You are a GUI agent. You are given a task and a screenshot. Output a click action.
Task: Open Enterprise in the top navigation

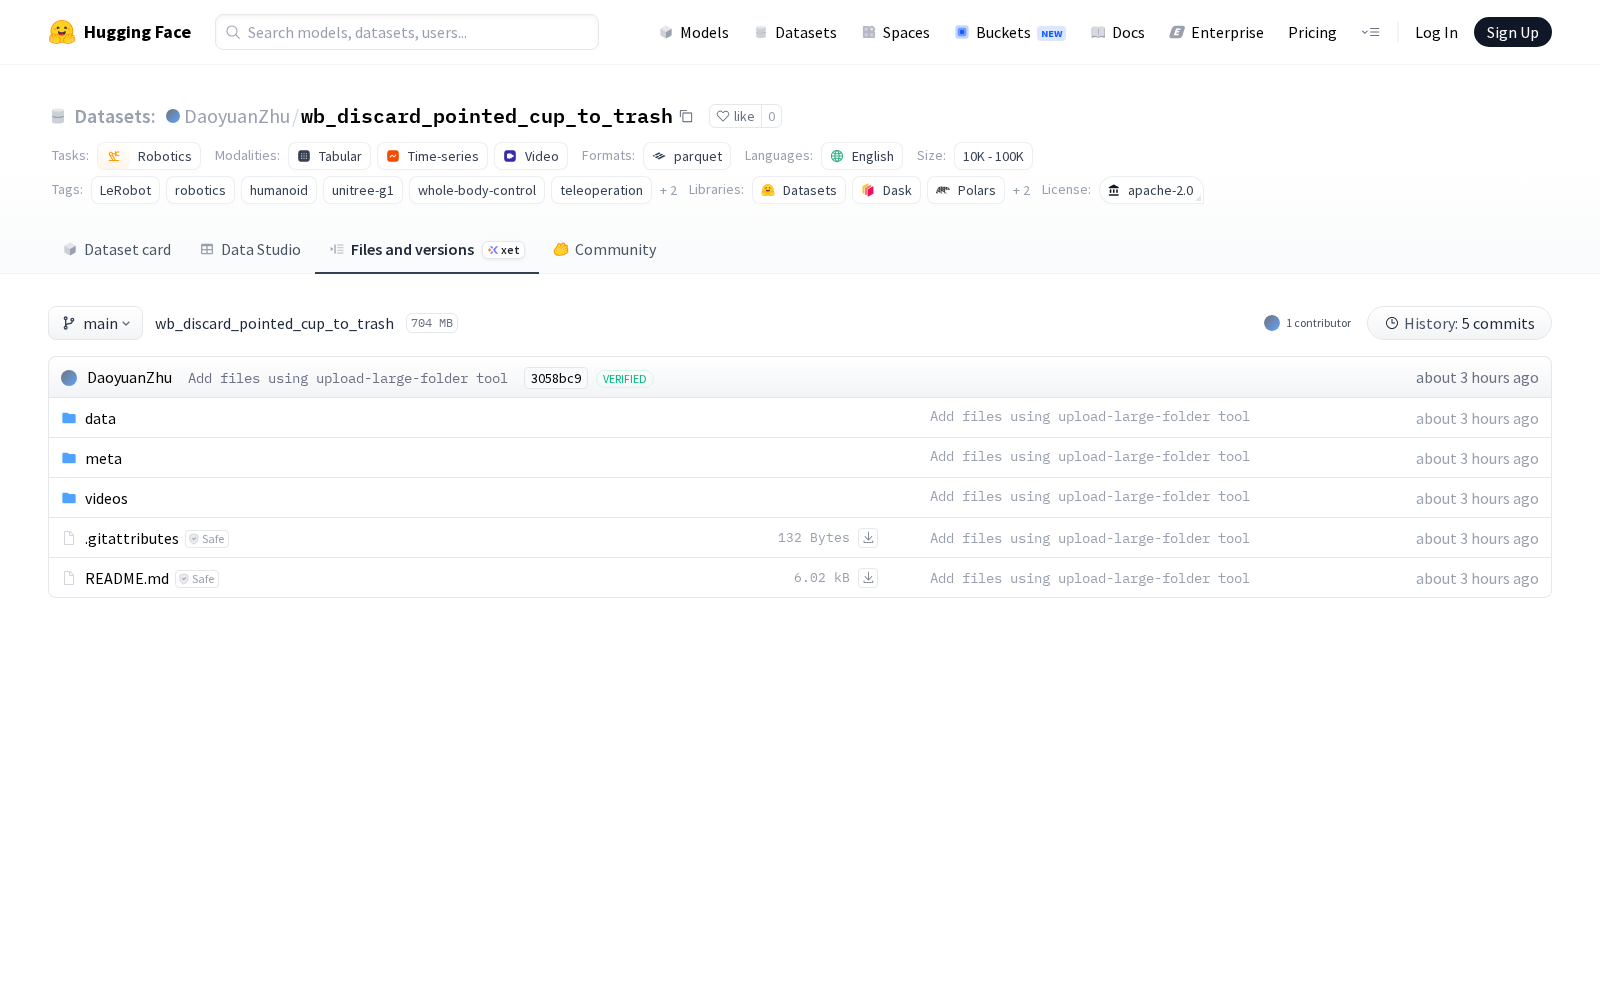click(x=1216, y=32)
